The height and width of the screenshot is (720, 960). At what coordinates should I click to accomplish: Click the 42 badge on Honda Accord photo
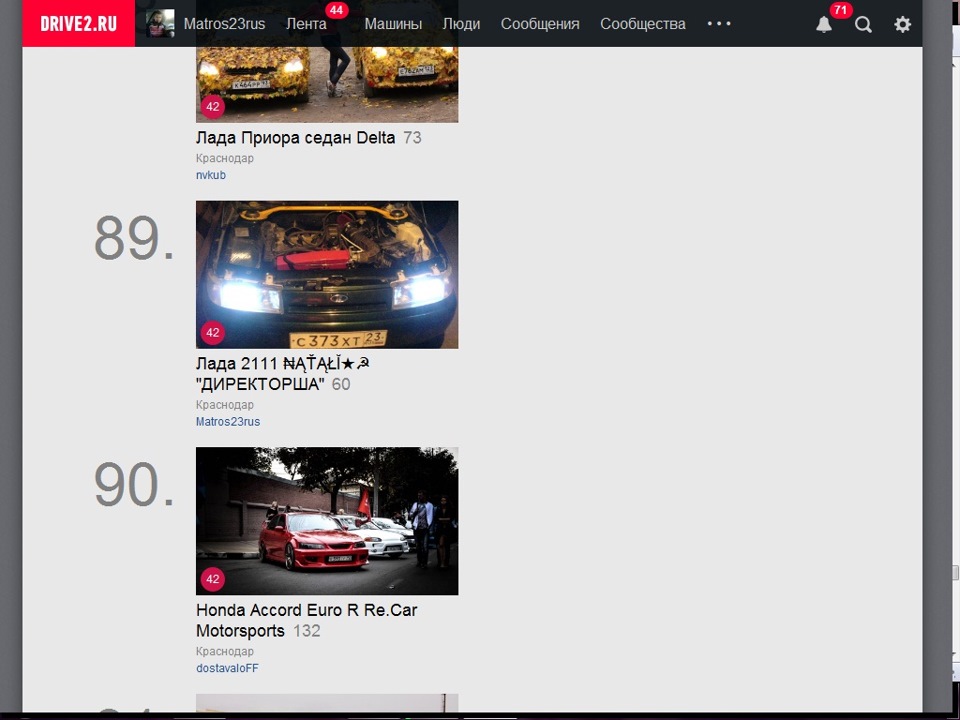212,579
